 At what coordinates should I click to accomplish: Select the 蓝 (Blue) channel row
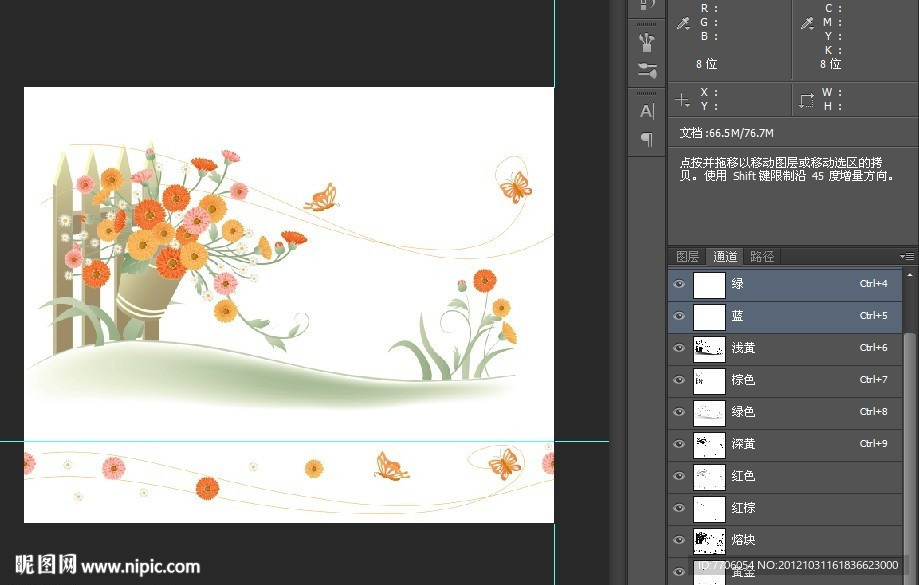point(790,316)
